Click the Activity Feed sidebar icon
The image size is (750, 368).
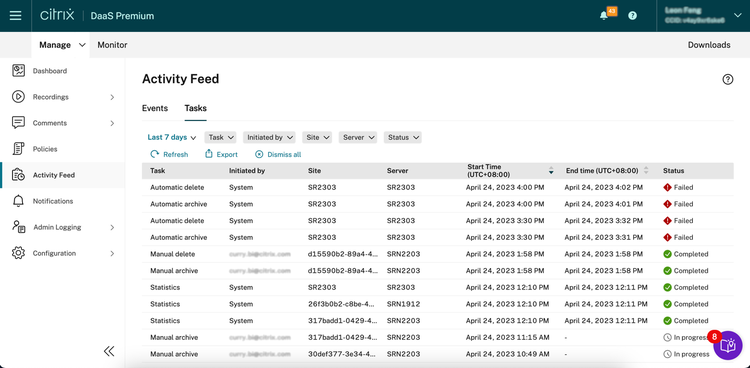[x=18, y=175]
